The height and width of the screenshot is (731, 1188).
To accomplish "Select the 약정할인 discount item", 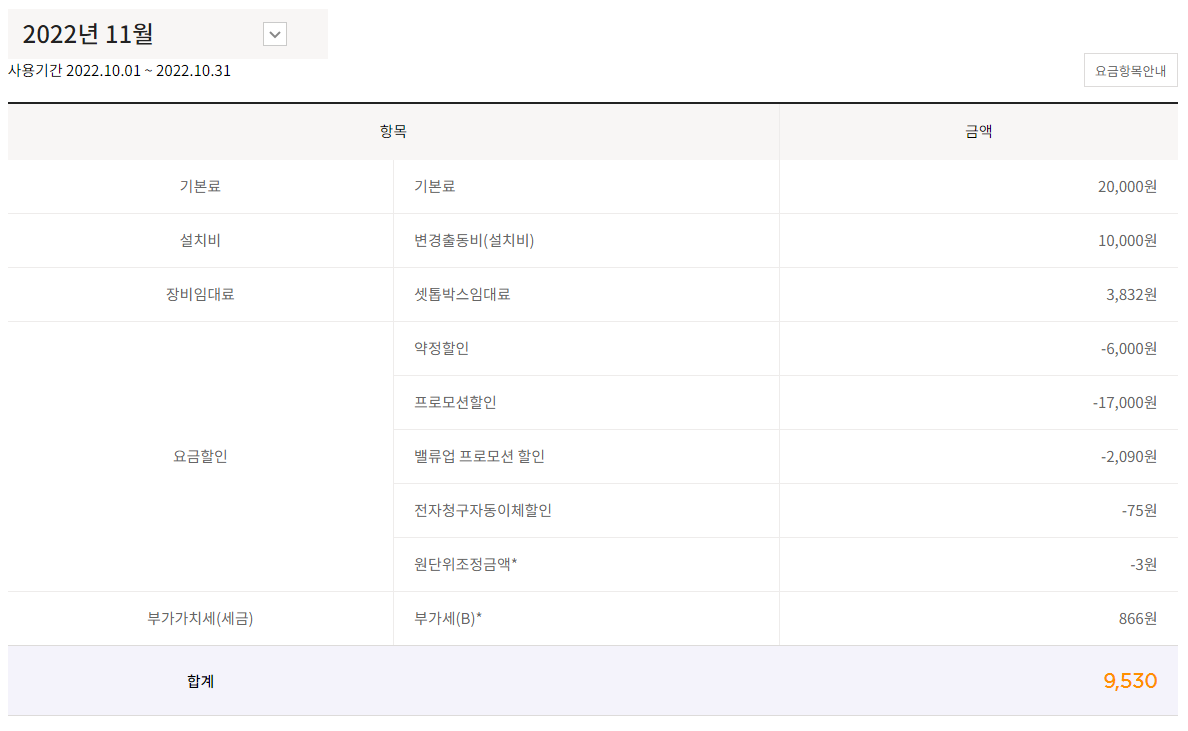I will coord(441,349).
